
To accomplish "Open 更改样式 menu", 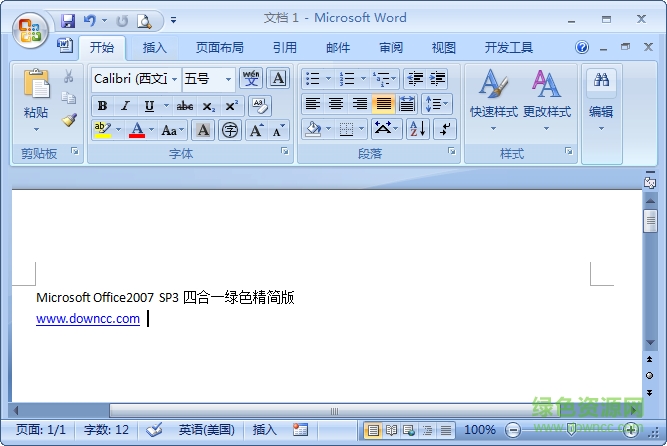I will [x=547, y=99].
